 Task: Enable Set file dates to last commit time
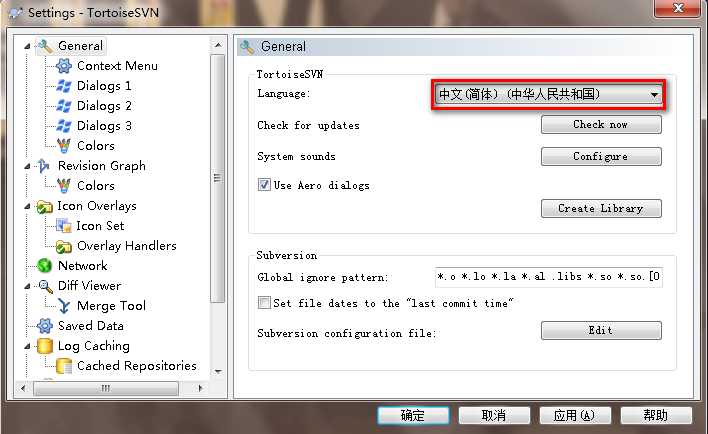tap(264, 303)
